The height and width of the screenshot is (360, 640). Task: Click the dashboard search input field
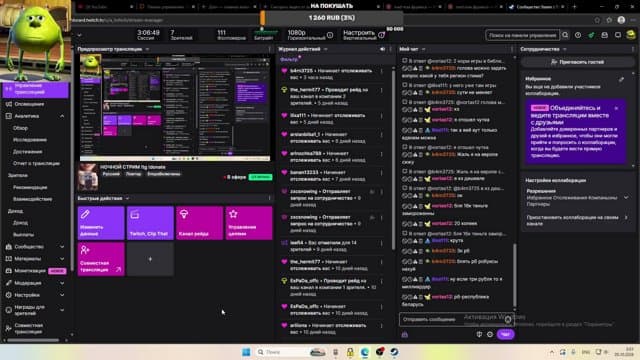522,36
